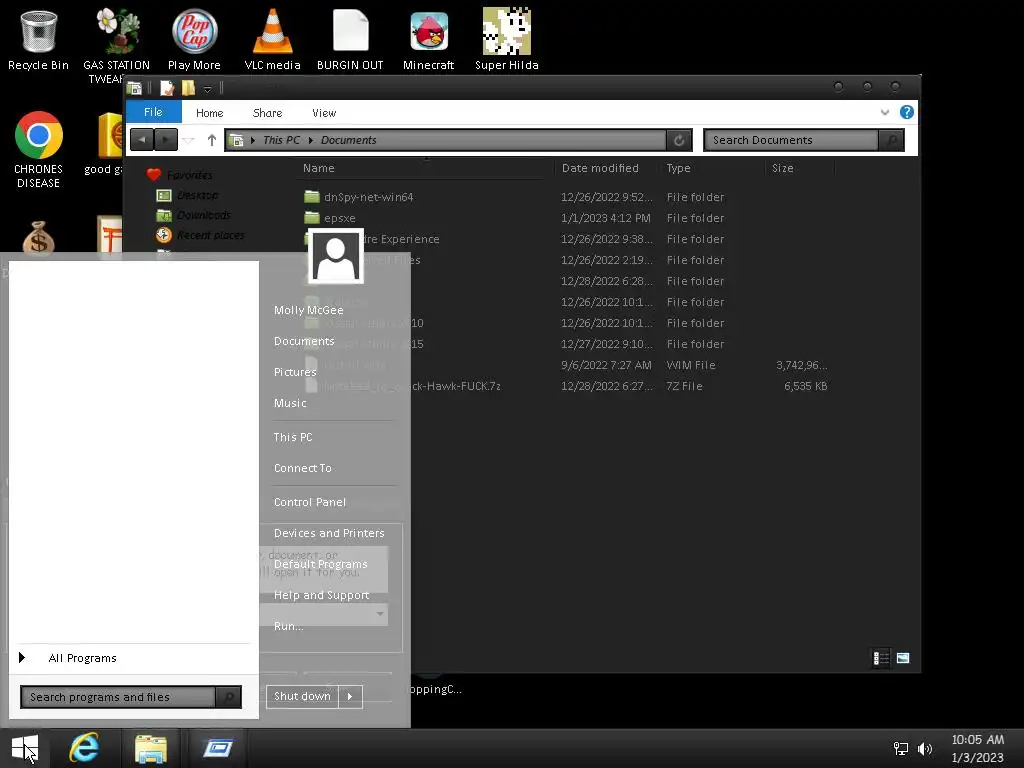
Task: Click the Explorer refresh button
Action: point(679,140)
